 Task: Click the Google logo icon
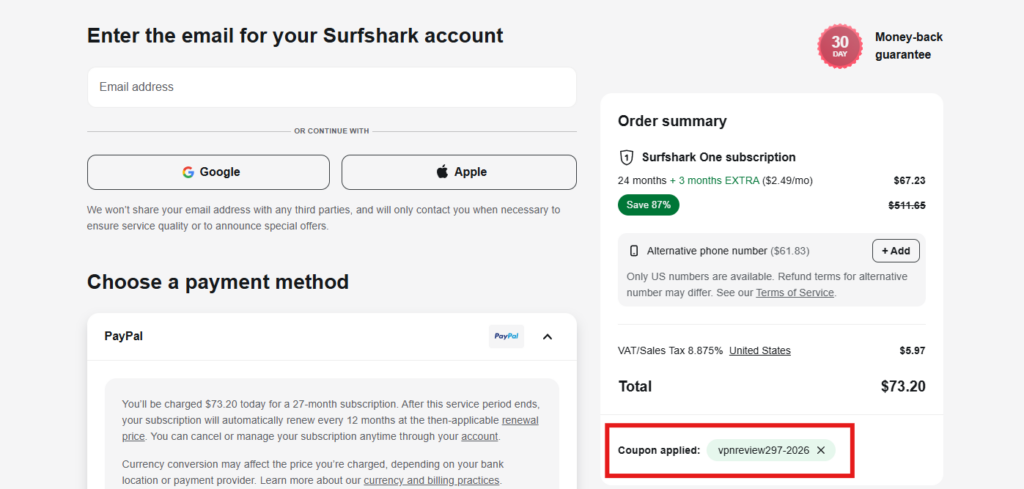point(188,172)
